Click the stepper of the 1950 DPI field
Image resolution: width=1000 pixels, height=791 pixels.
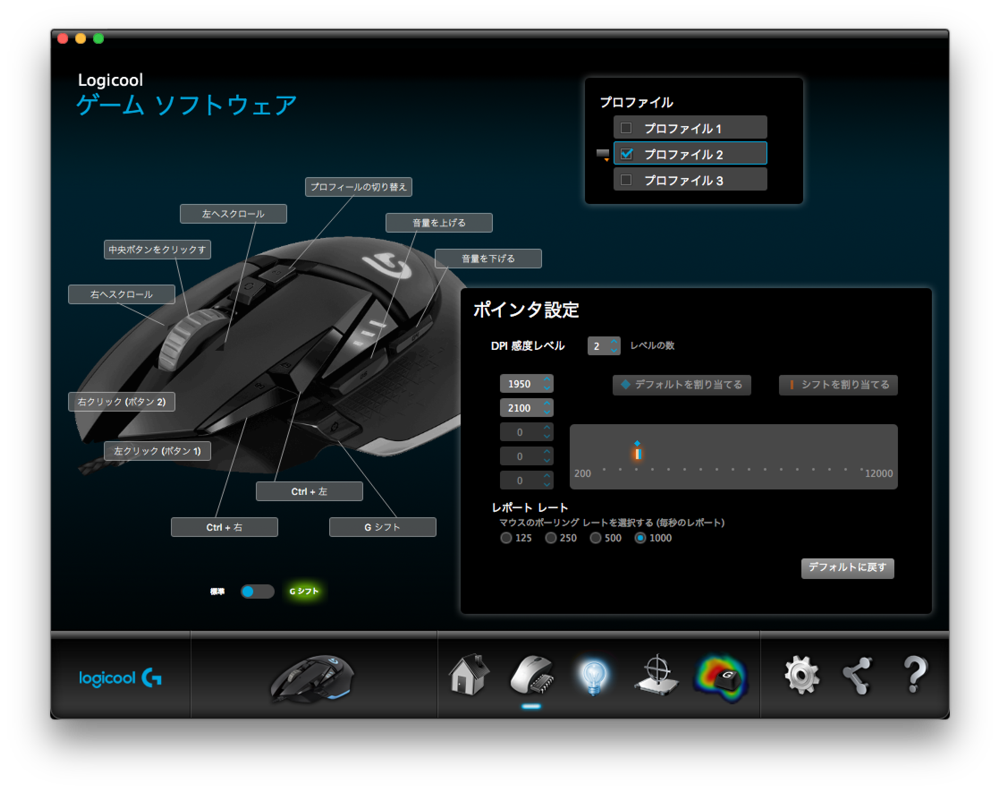pos(547,383)
